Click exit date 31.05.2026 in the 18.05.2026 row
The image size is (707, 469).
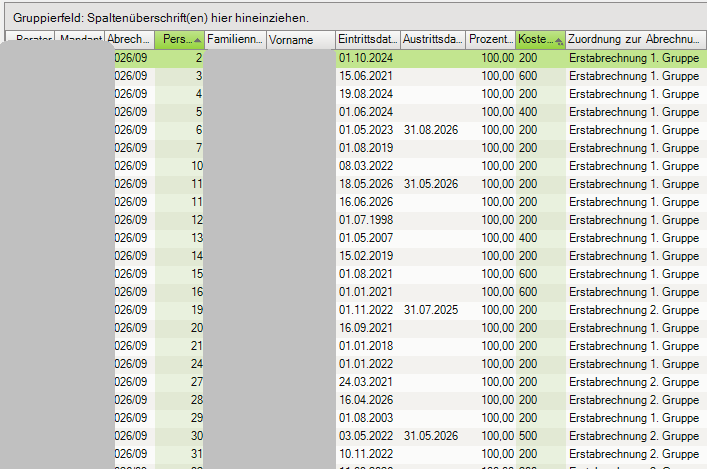431,184
